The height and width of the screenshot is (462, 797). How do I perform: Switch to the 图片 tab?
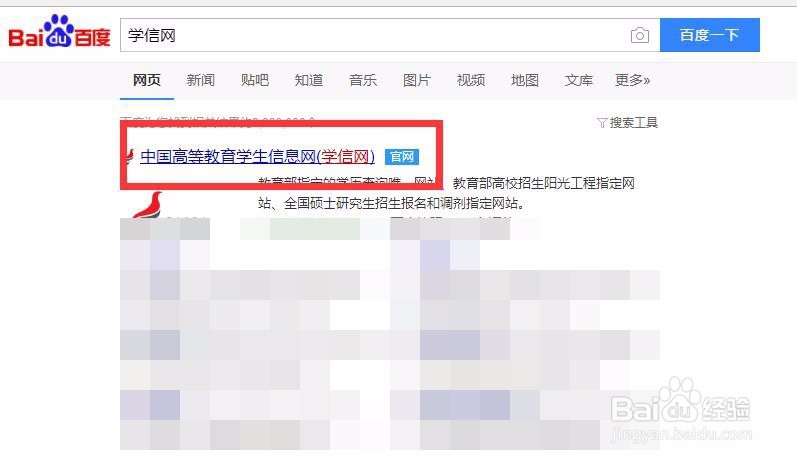coord(417,80)
